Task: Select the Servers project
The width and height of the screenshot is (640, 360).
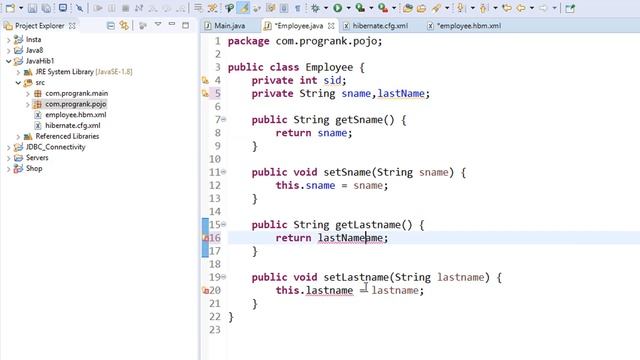Action: 37,158
